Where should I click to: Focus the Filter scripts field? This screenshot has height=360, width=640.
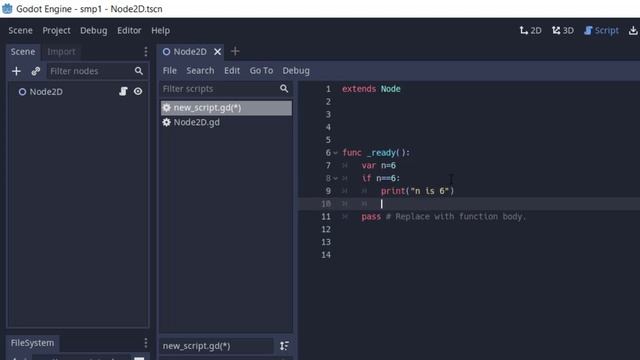[x=226, y=89]
